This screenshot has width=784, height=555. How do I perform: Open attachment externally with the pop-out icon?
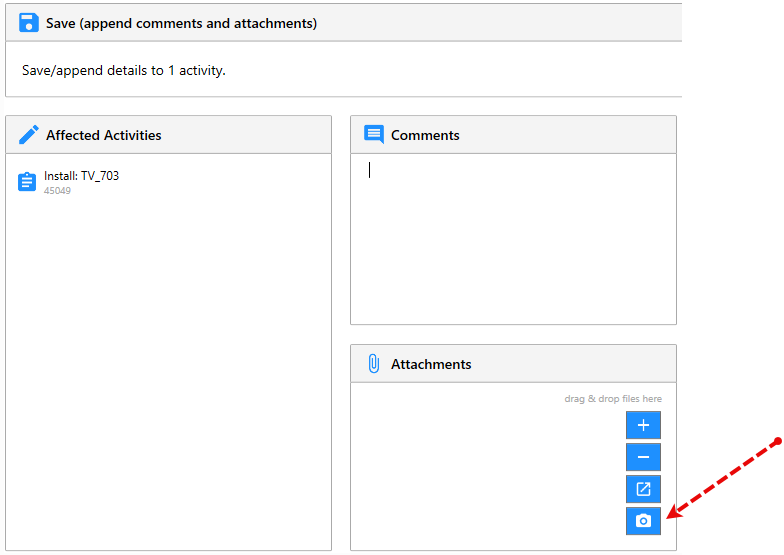click(x=643, y=489)
